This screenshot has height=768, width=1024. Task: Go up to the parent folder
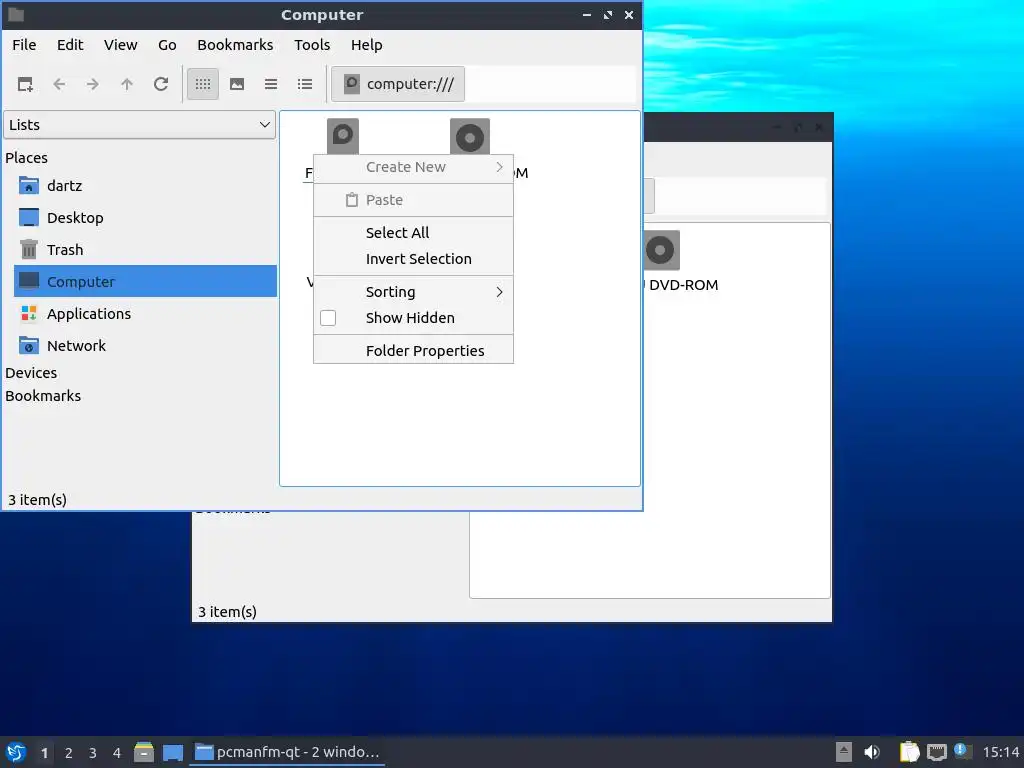coord(127,84)
